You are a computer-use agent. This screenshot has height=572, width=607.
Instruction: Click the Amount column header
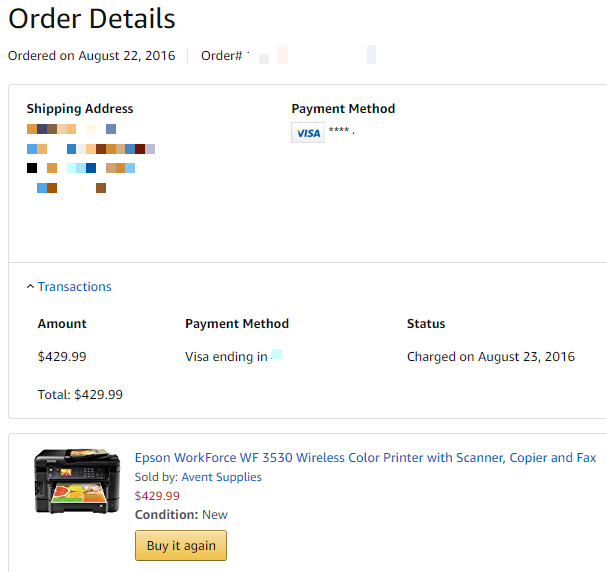click(62, 324)
